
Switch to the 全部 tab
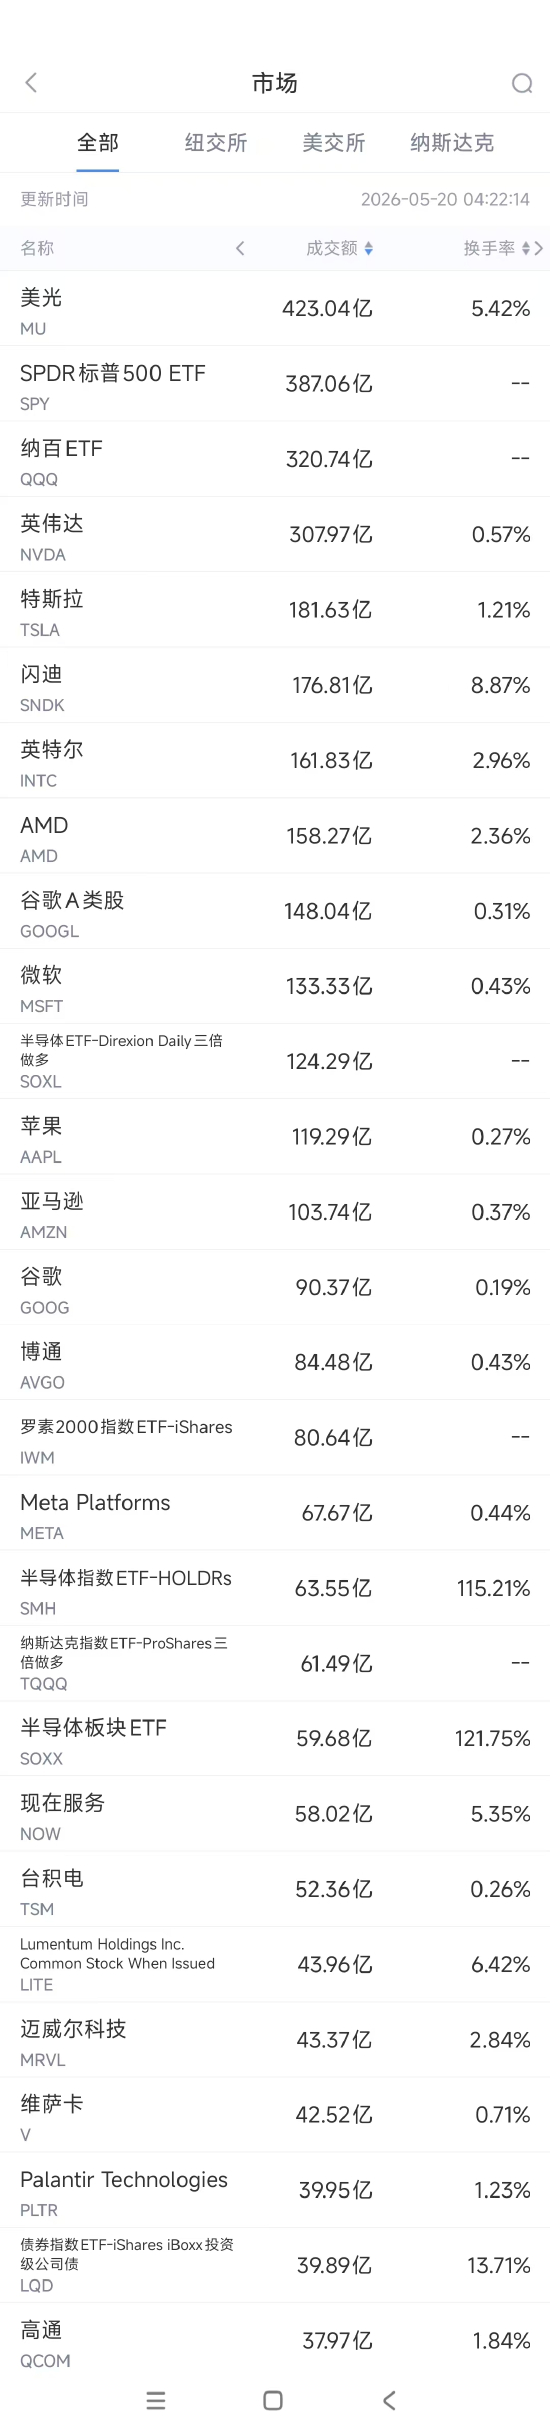pos(98,143)
